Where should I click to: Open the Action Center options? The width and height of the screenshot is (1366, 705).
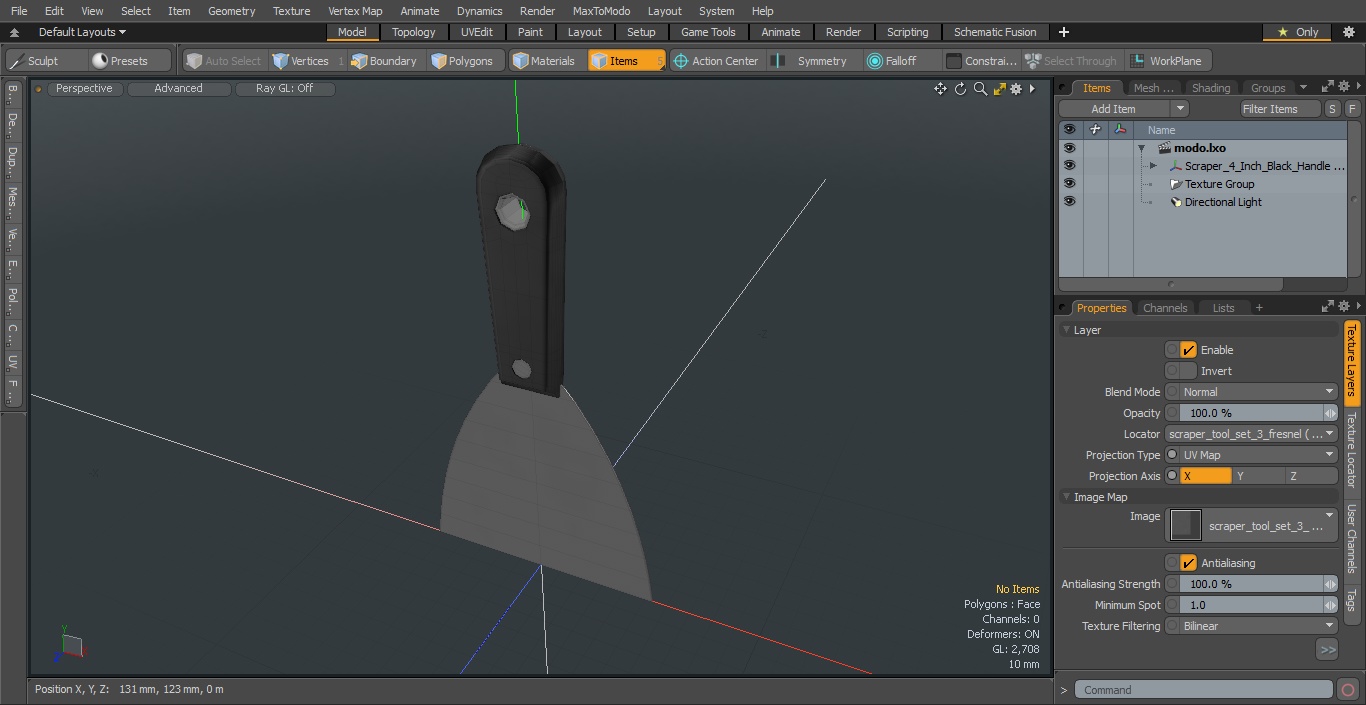716,61
